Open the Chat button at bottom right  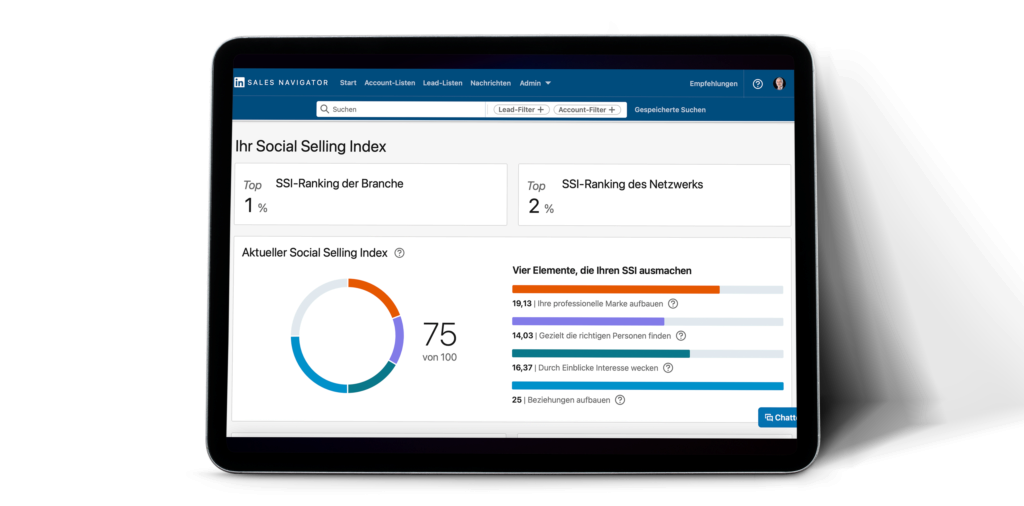click(777, 417)
